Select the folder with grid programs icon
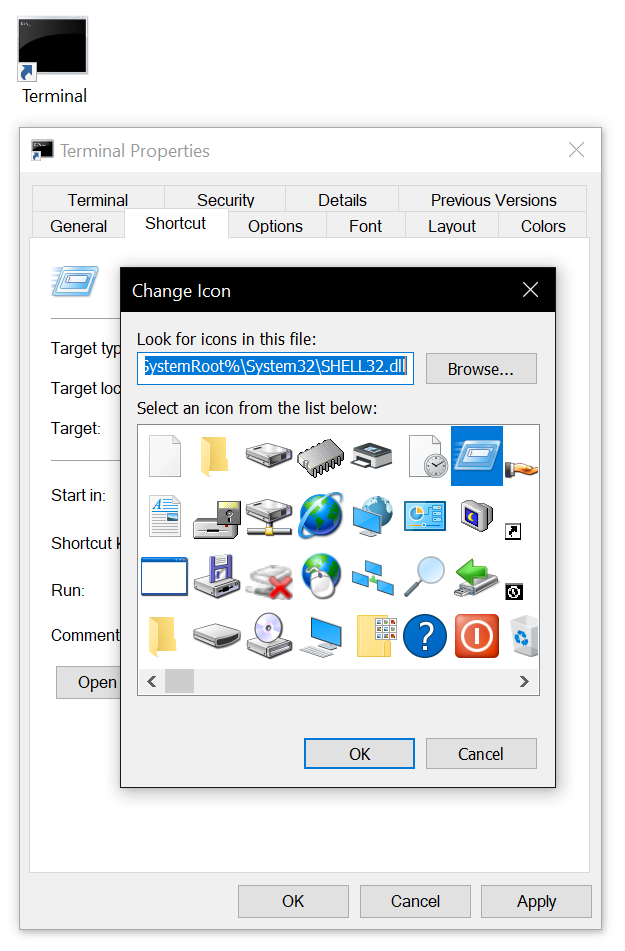 point(377,636)
